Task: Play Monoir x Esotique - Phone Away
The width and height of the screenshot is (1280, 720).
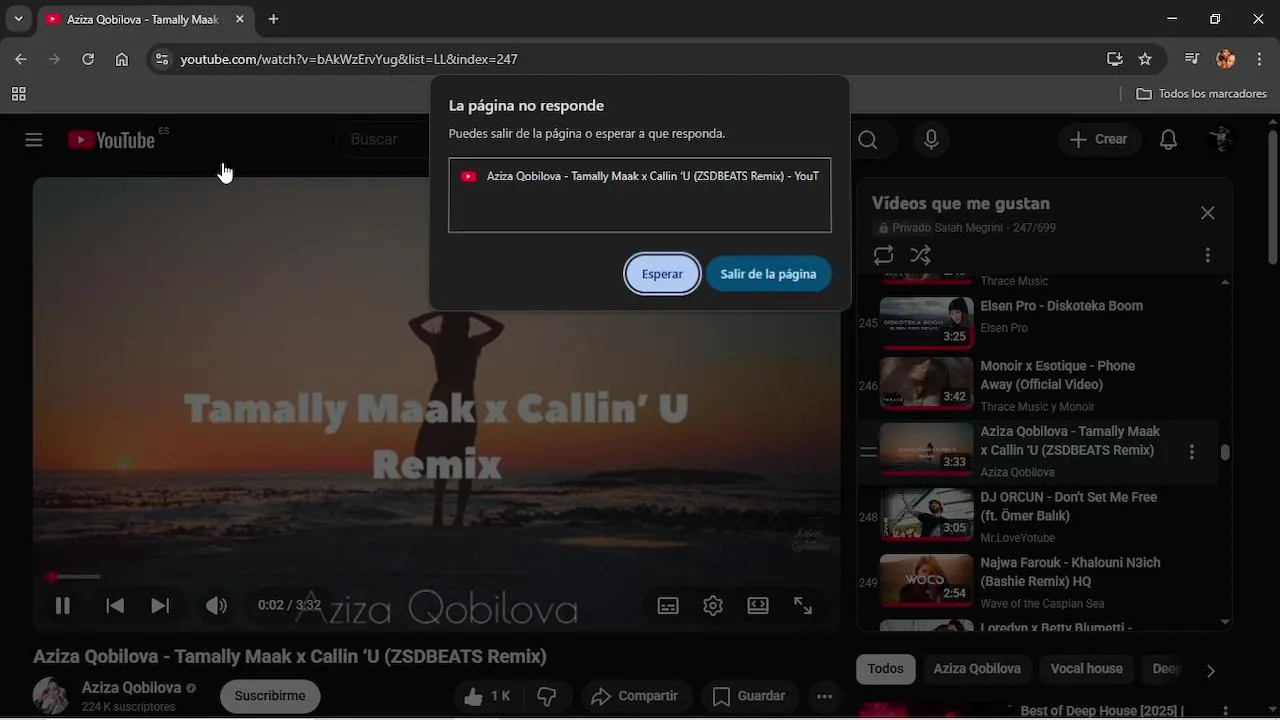Action: (1057, 375)
